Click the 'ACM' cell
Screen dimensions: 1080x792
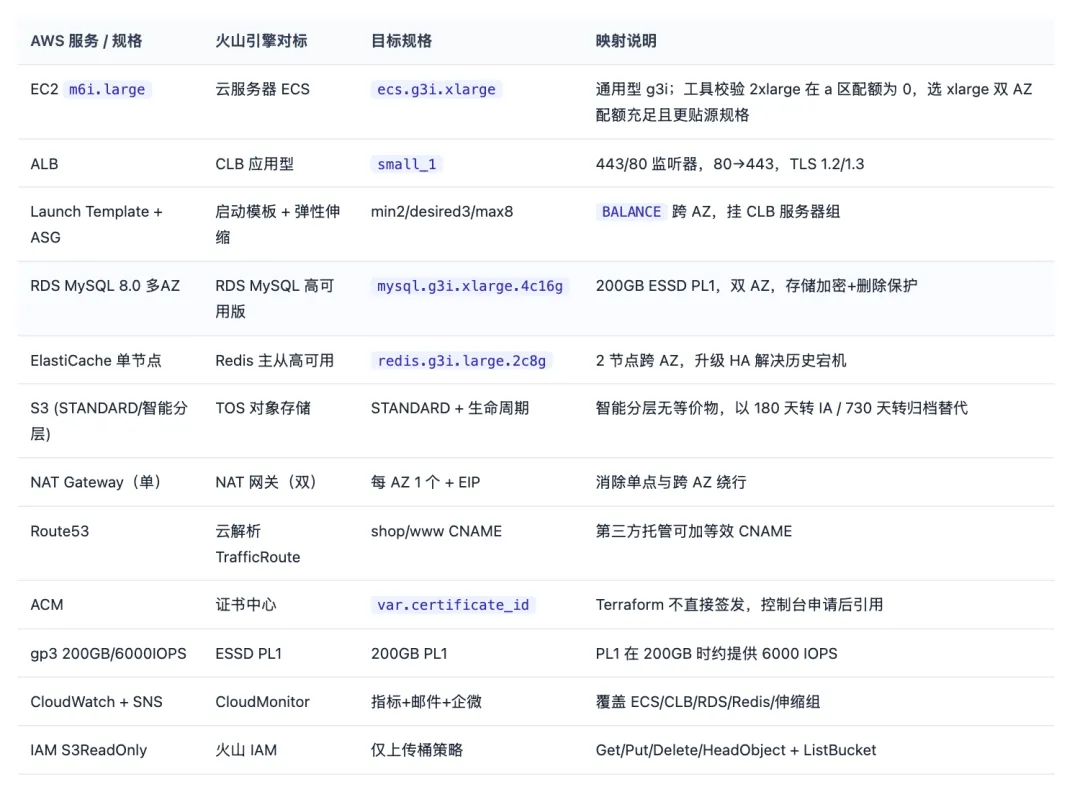(x=46, y=605)
